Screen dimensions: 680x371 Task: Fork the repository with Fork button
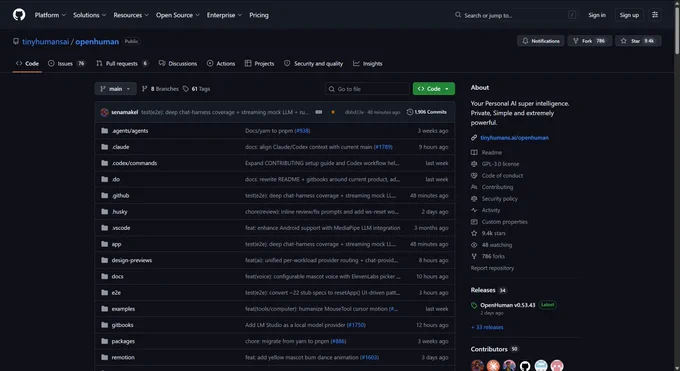(590, 41)
